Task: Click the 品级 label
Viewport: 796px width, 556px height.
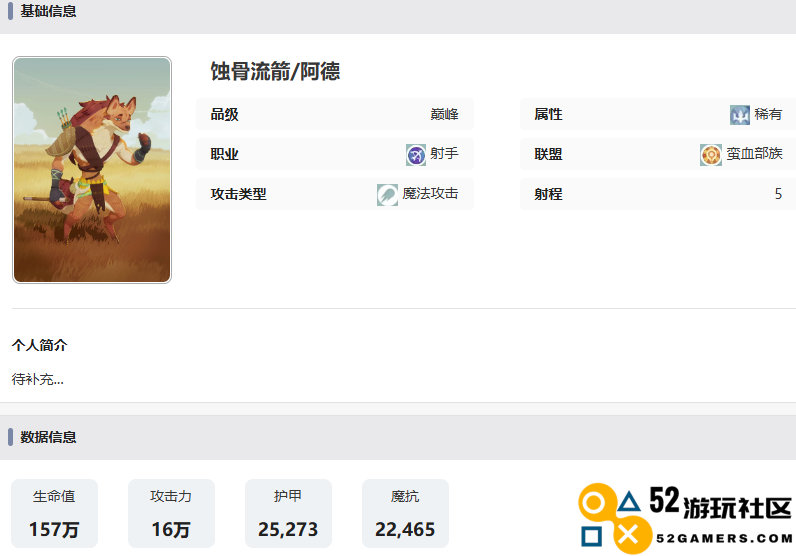Action: click(x=224, y=114)
